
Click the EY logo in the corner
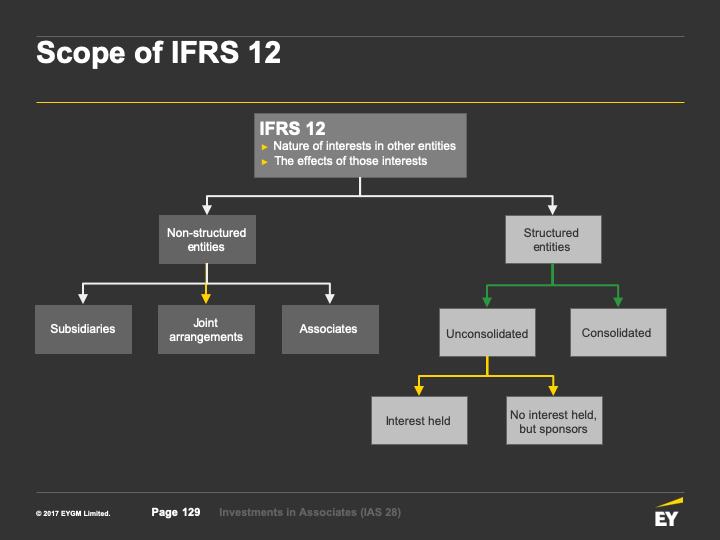[x=669, y=512]
